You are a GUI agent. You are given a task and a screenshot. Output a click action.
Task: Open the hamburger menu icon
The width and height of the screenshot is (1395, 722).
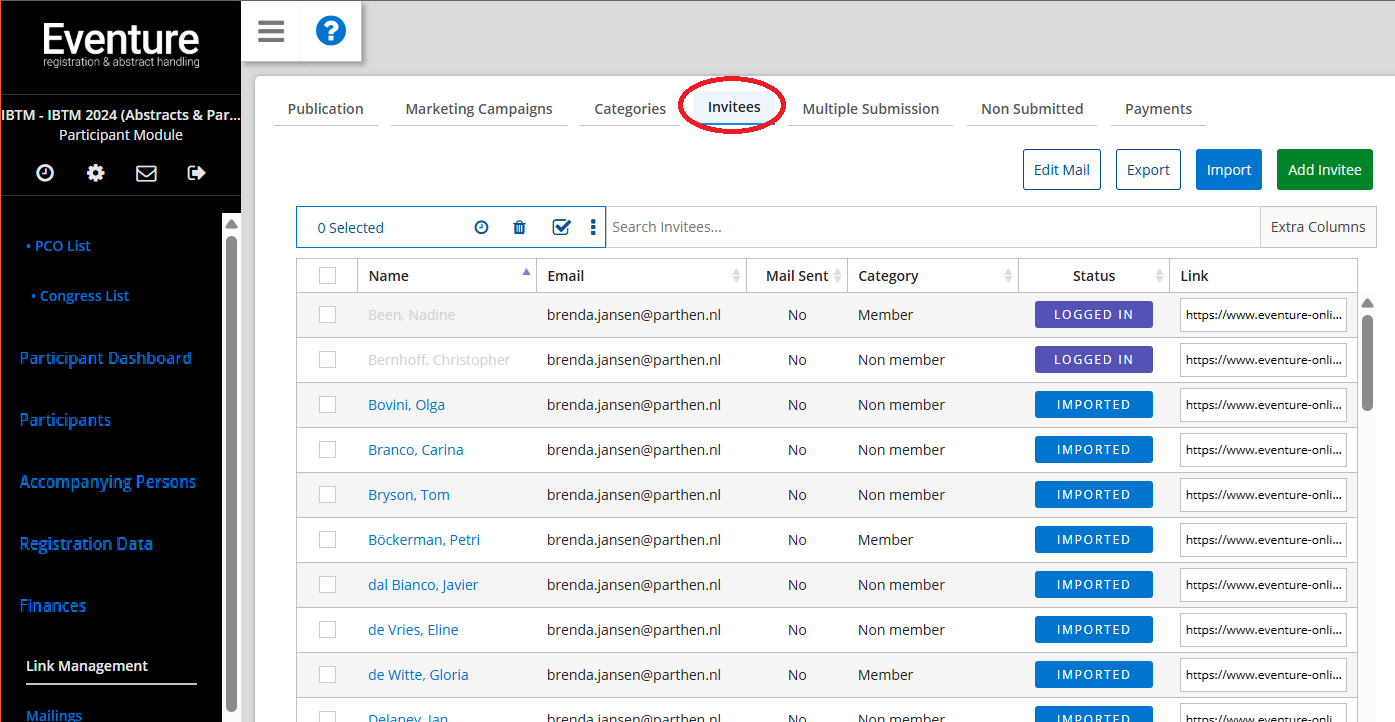point(271,31)
